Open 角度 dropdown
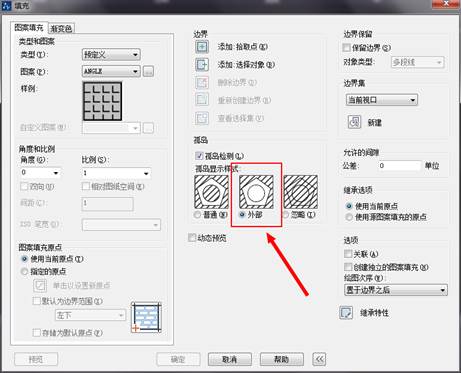The width and height of the screenshot is (461, 373). [40, 173]
